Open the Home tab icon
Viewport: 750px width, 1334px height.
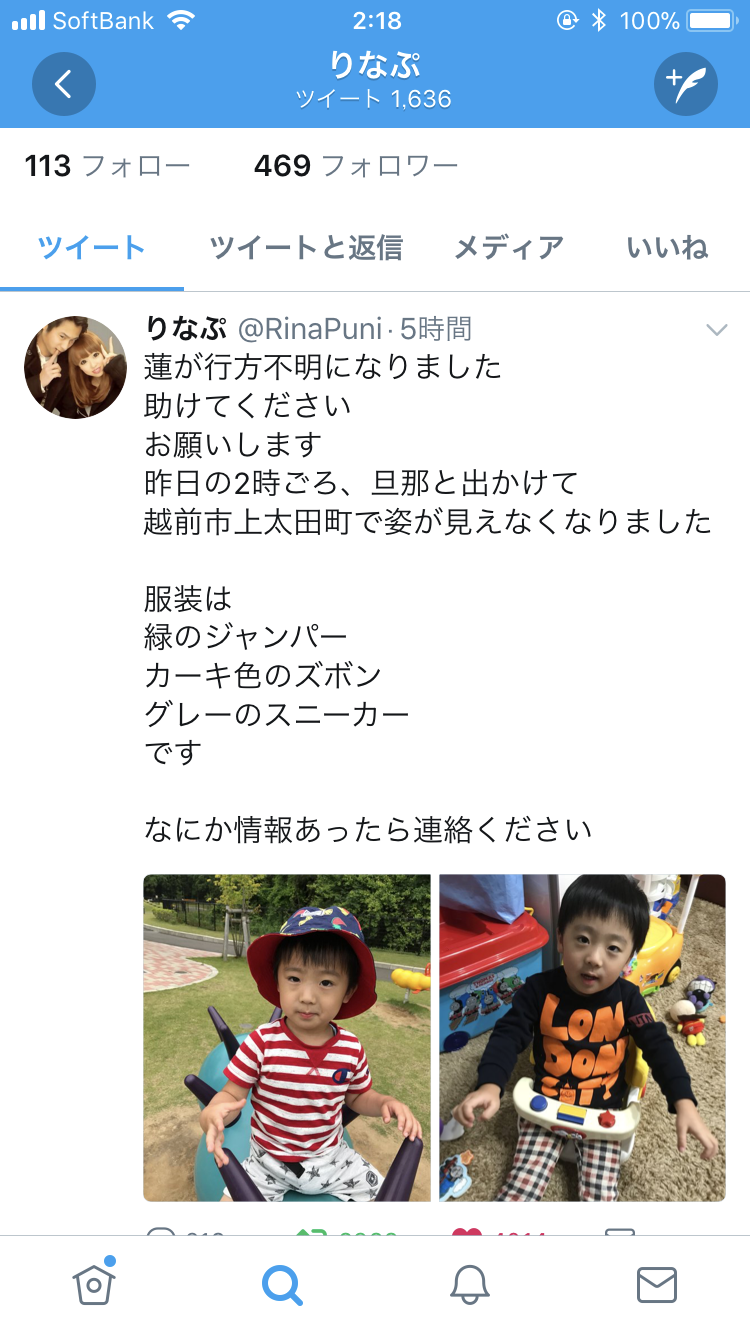[x=94, y=1283]
